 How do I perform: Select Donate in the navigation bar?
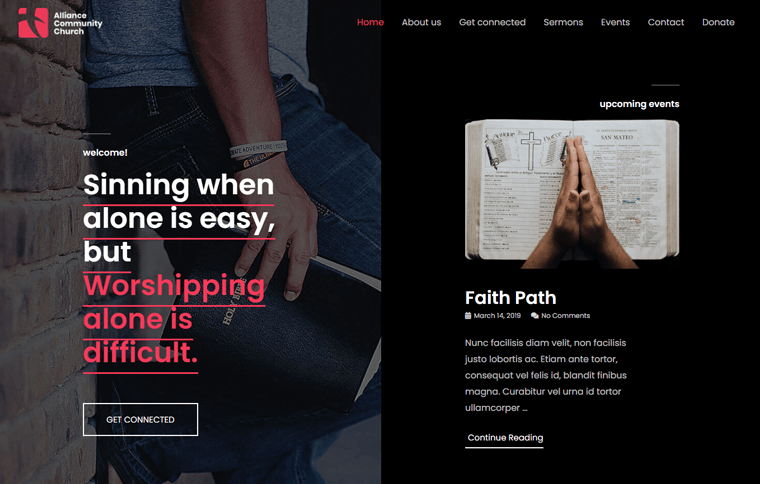click(718, 22)
